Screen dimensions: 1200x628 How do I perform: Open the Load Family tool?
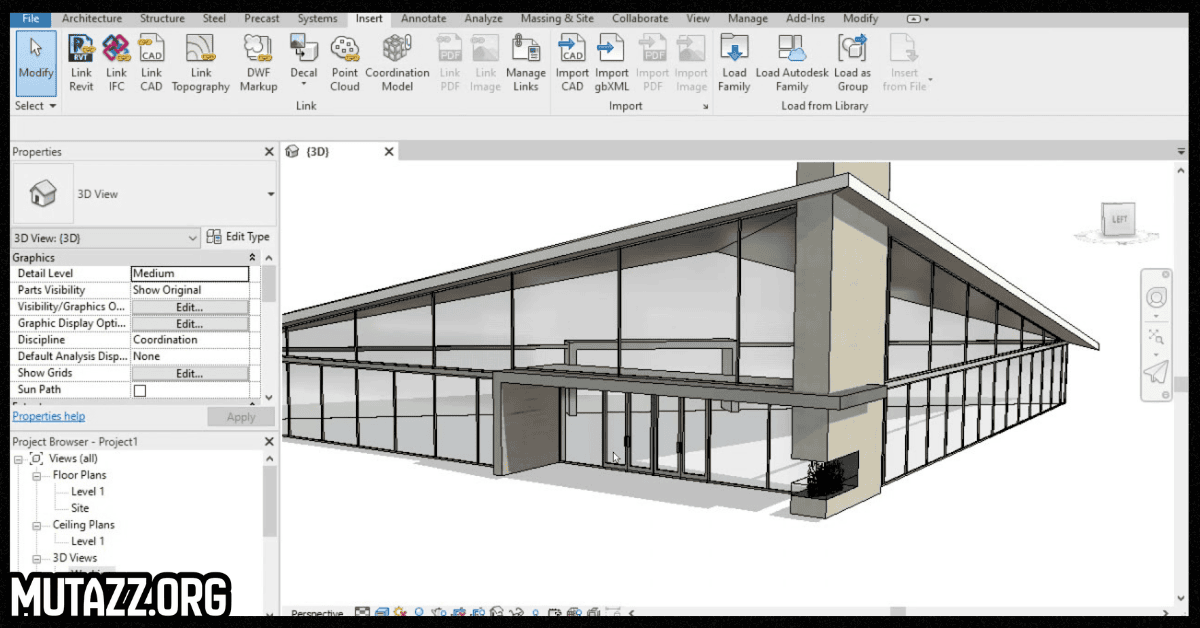(734, 48)
